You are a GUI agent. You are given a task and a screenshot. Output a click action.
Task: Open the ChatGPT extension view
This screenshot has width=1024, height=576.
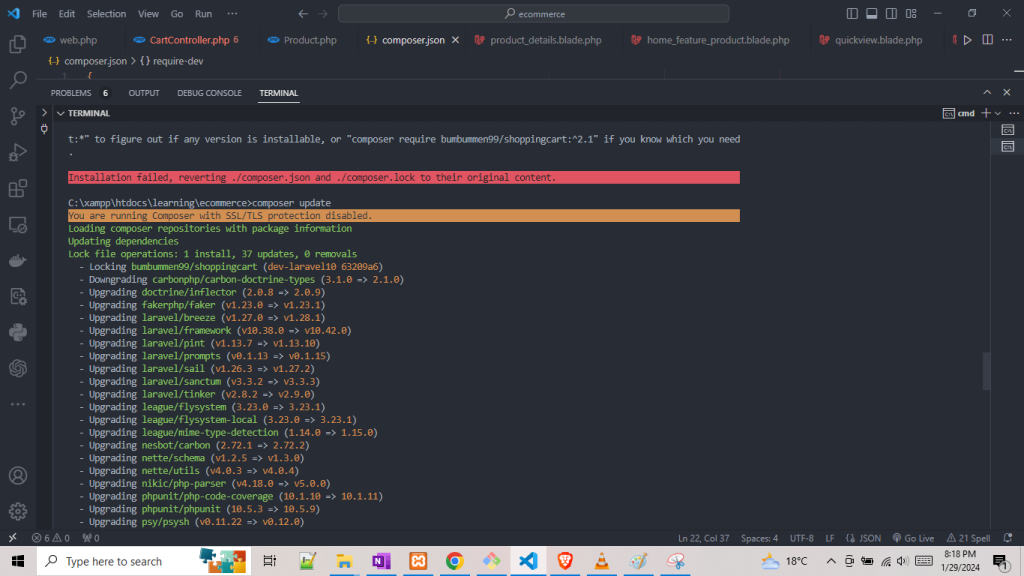pyautogui.click(x=18, y=368)
